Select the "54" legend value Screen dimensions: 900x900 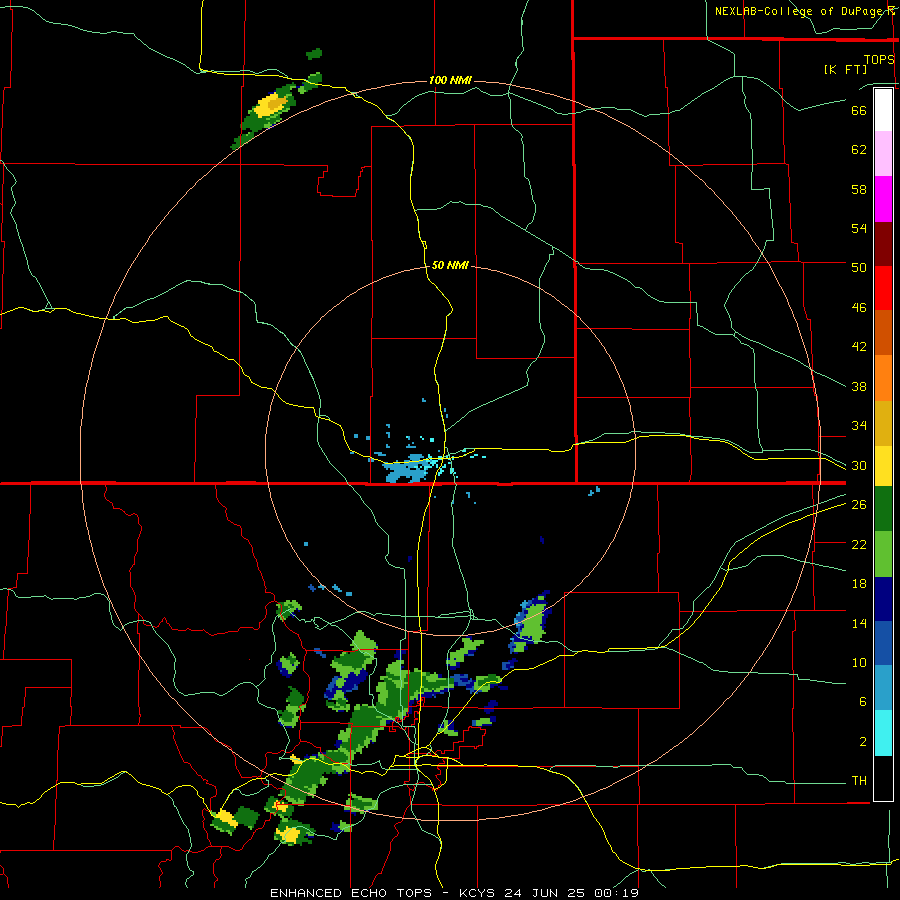pos(859,228)
